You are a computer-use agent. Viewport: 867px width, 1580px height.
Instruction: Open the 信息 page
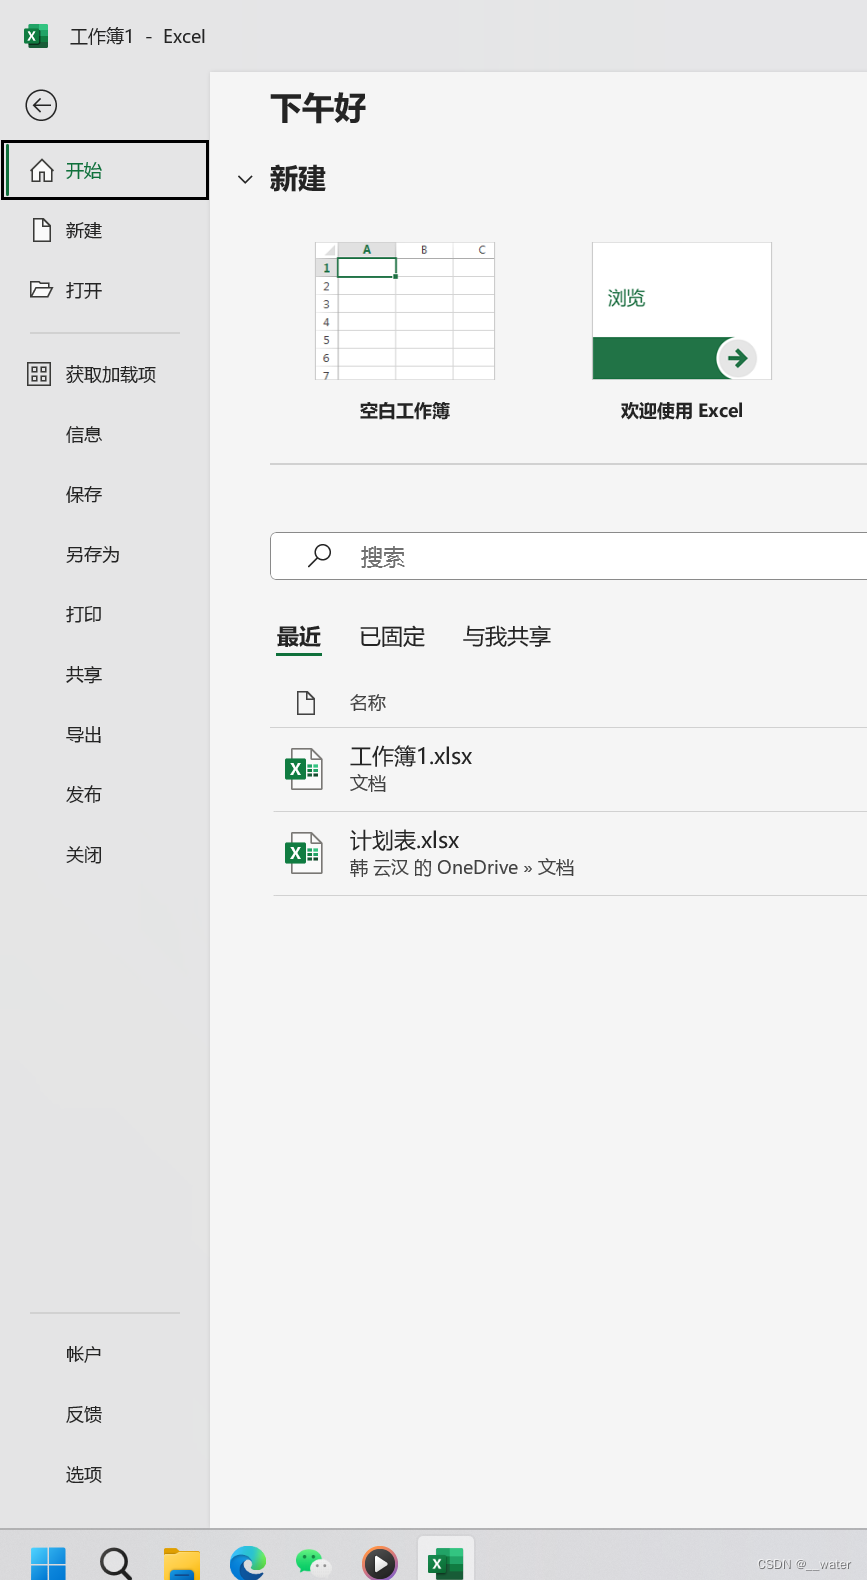[105, 434]
